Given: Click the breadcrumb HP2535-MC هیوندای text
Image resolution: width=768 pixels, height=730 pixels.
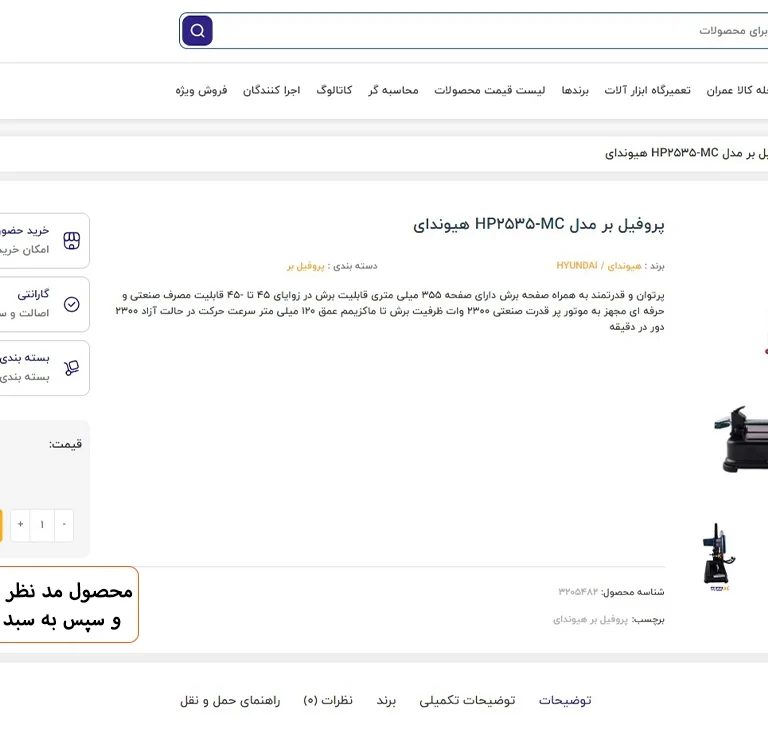Looking at the screenshot, I should click(x=686, y=153).
